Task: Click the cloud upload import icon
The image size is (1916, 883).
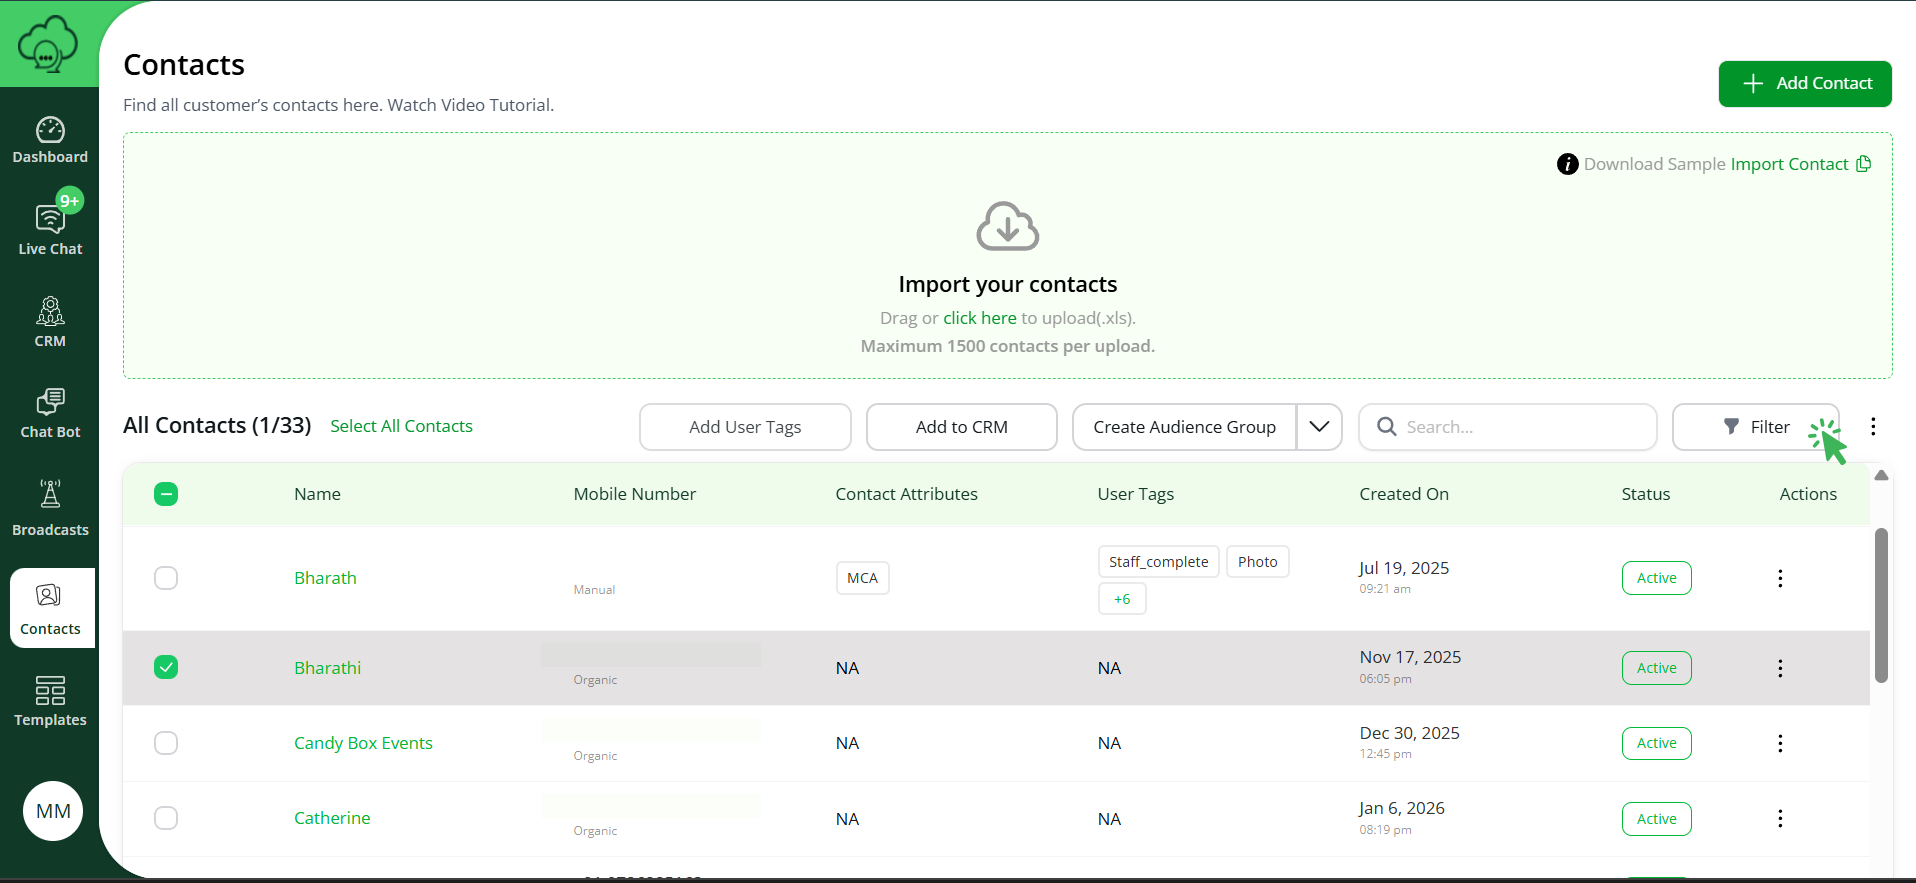Action: (1007, 227)
